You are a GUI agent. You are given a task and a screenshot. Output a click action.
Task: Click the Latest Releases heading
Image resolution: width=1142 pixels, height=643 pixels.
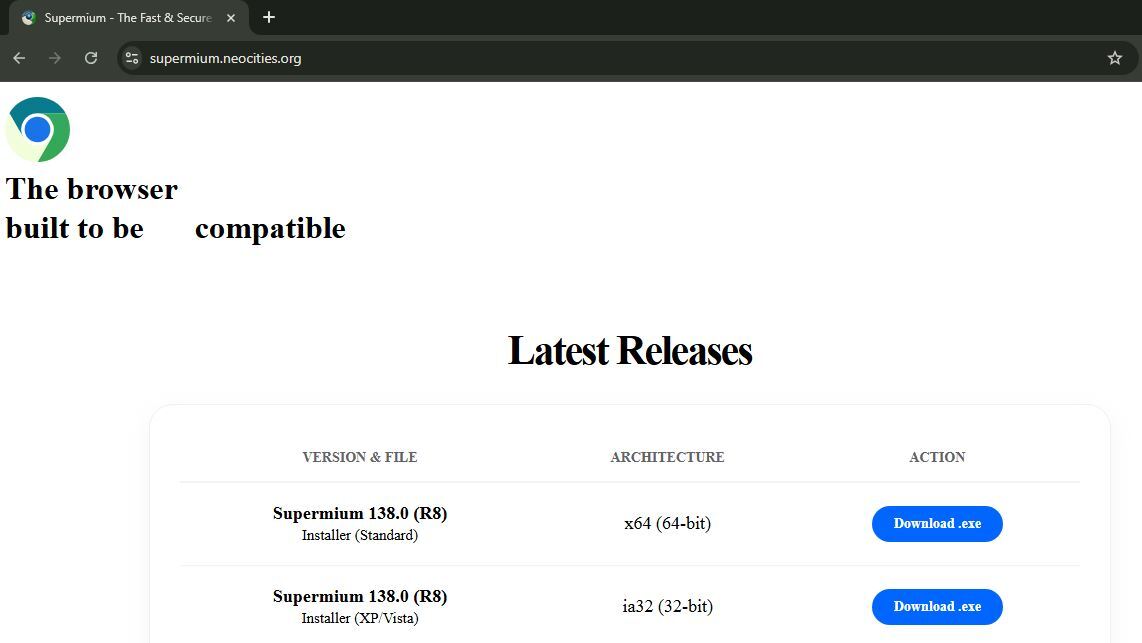point(629,351)
